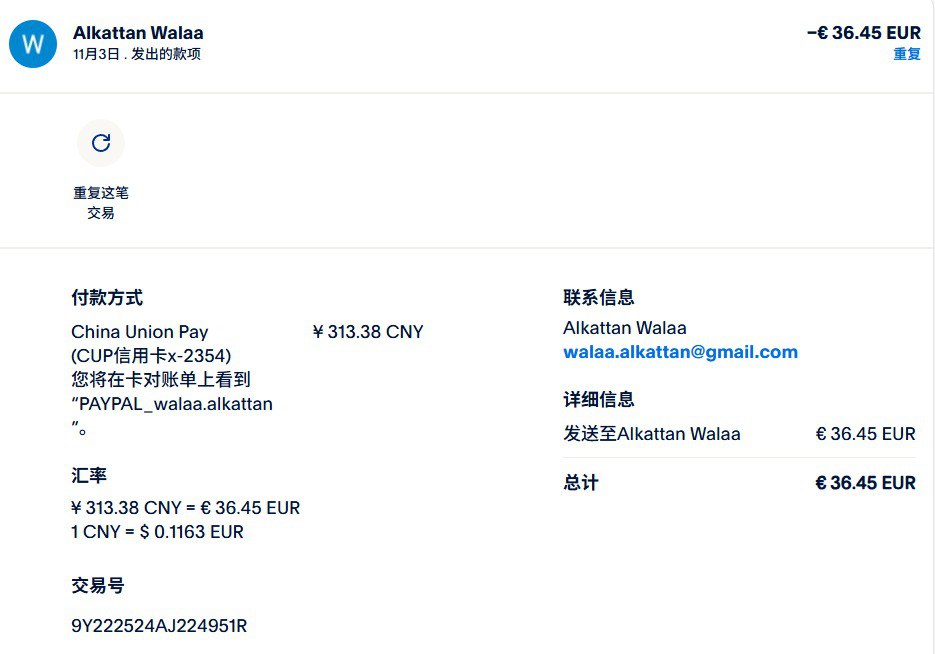Click the 重复这笔交易 label
Screen dimensions: 935x654
tap(101, 202)
